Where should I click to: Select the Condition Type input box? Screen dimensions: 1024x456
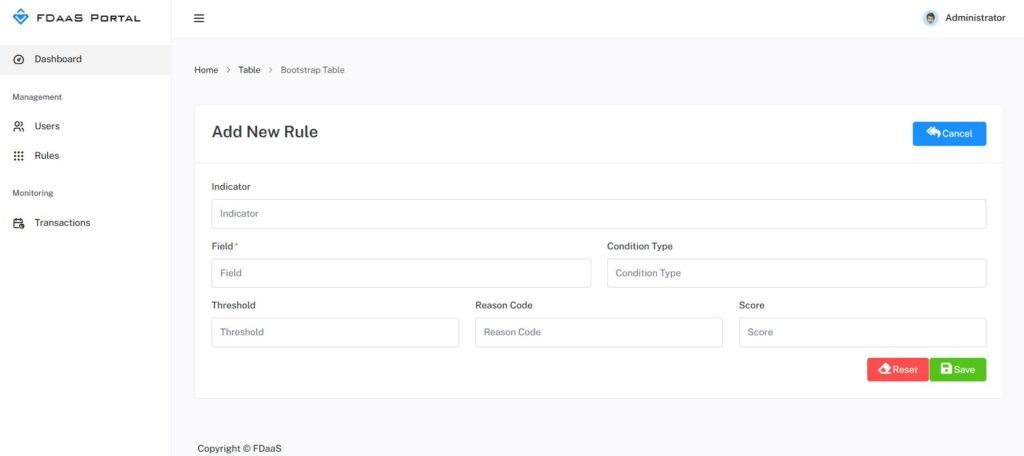point(796,273)
